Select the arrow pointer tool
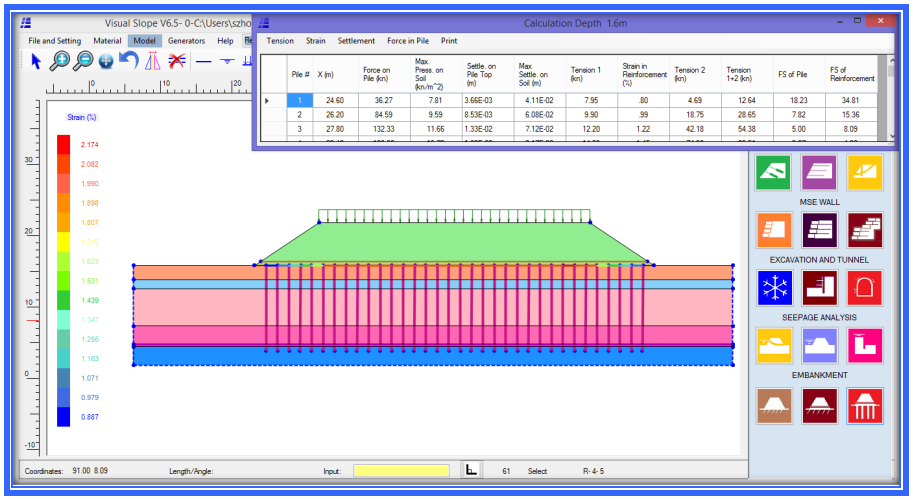The height and width of the screenshot is (500, 914). tap(36, 61)
